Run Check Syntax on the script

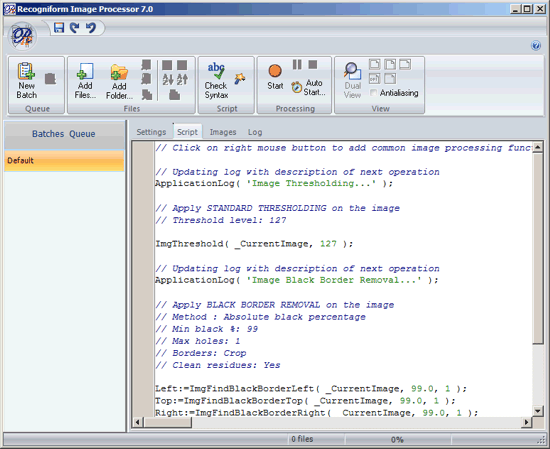(216, 81)
